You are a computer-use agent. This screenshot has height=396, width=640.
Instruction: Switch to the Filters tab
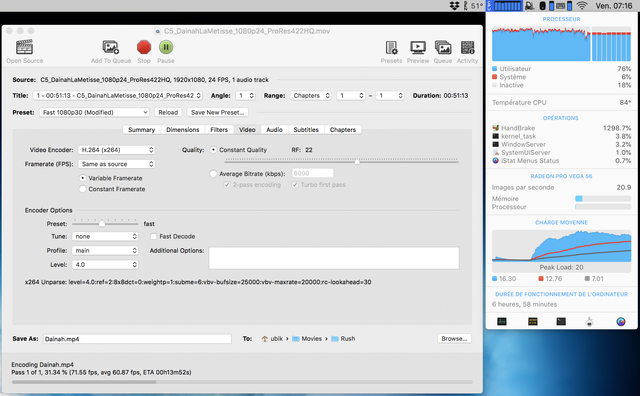click(x=219, y=129)
